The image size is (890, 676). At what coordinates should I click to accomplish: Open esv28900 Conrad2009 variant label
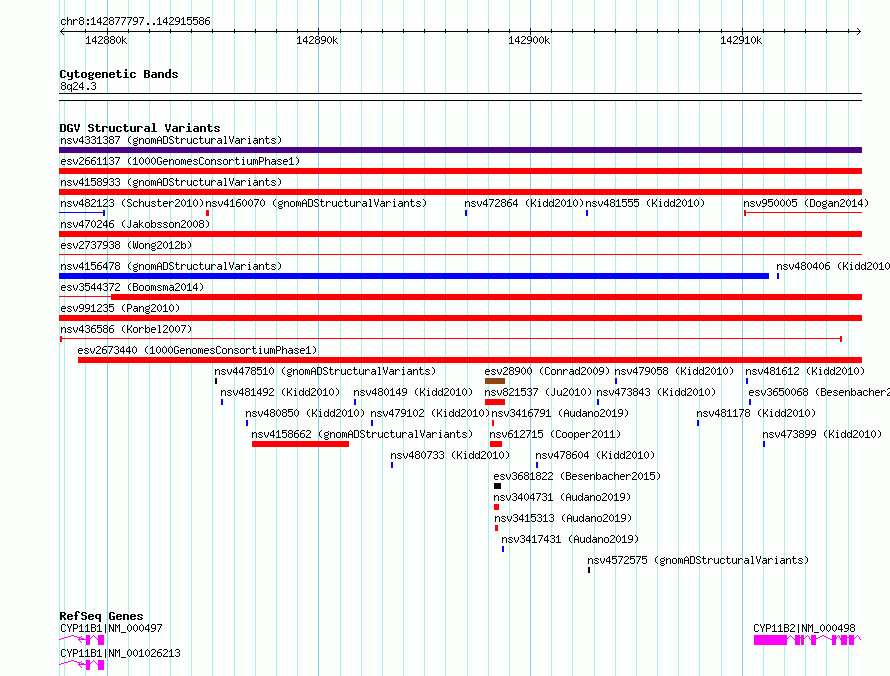click(547, 371)
